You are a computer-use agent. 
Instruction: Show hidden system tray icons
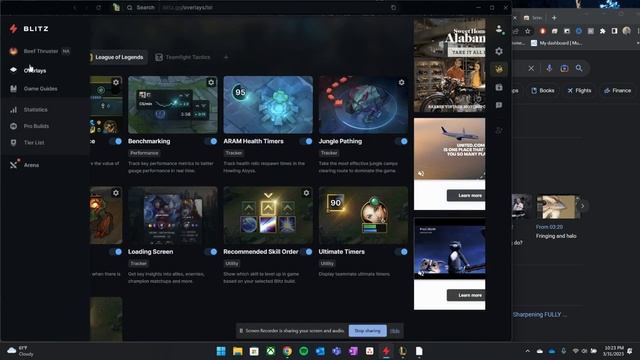pos(527,351)
